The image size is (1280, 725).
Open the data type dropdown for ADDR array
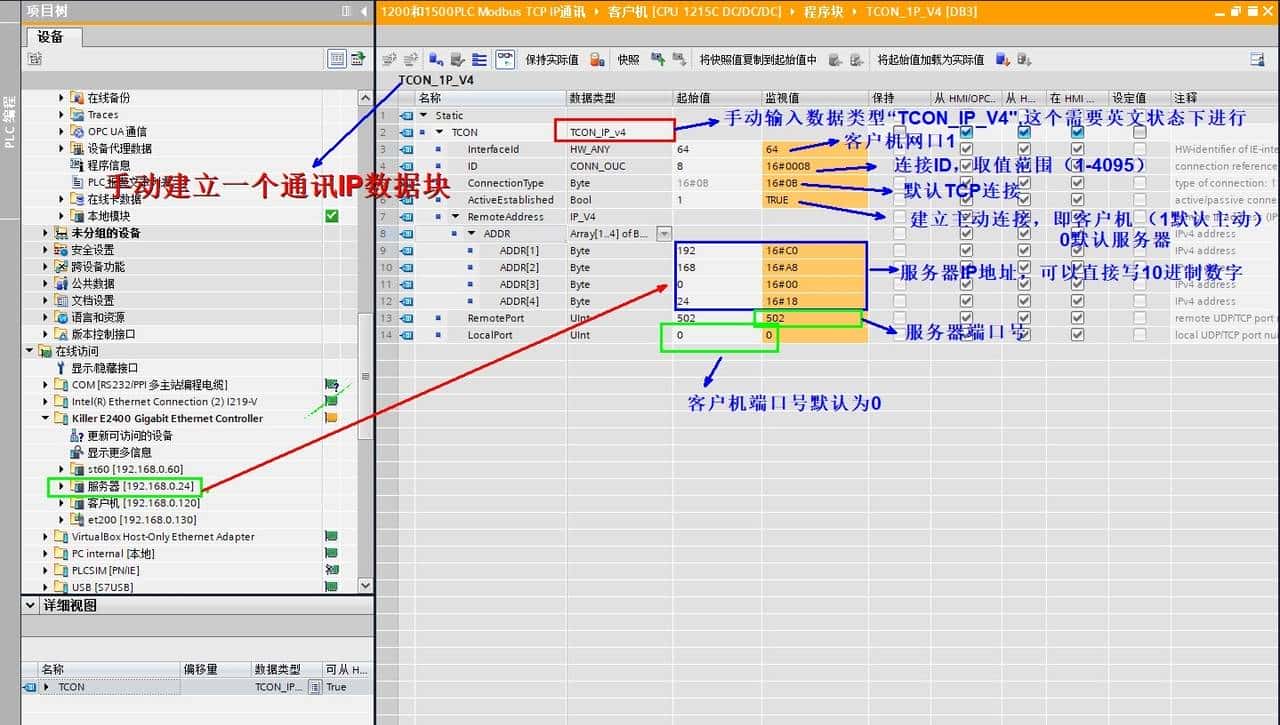662,232
